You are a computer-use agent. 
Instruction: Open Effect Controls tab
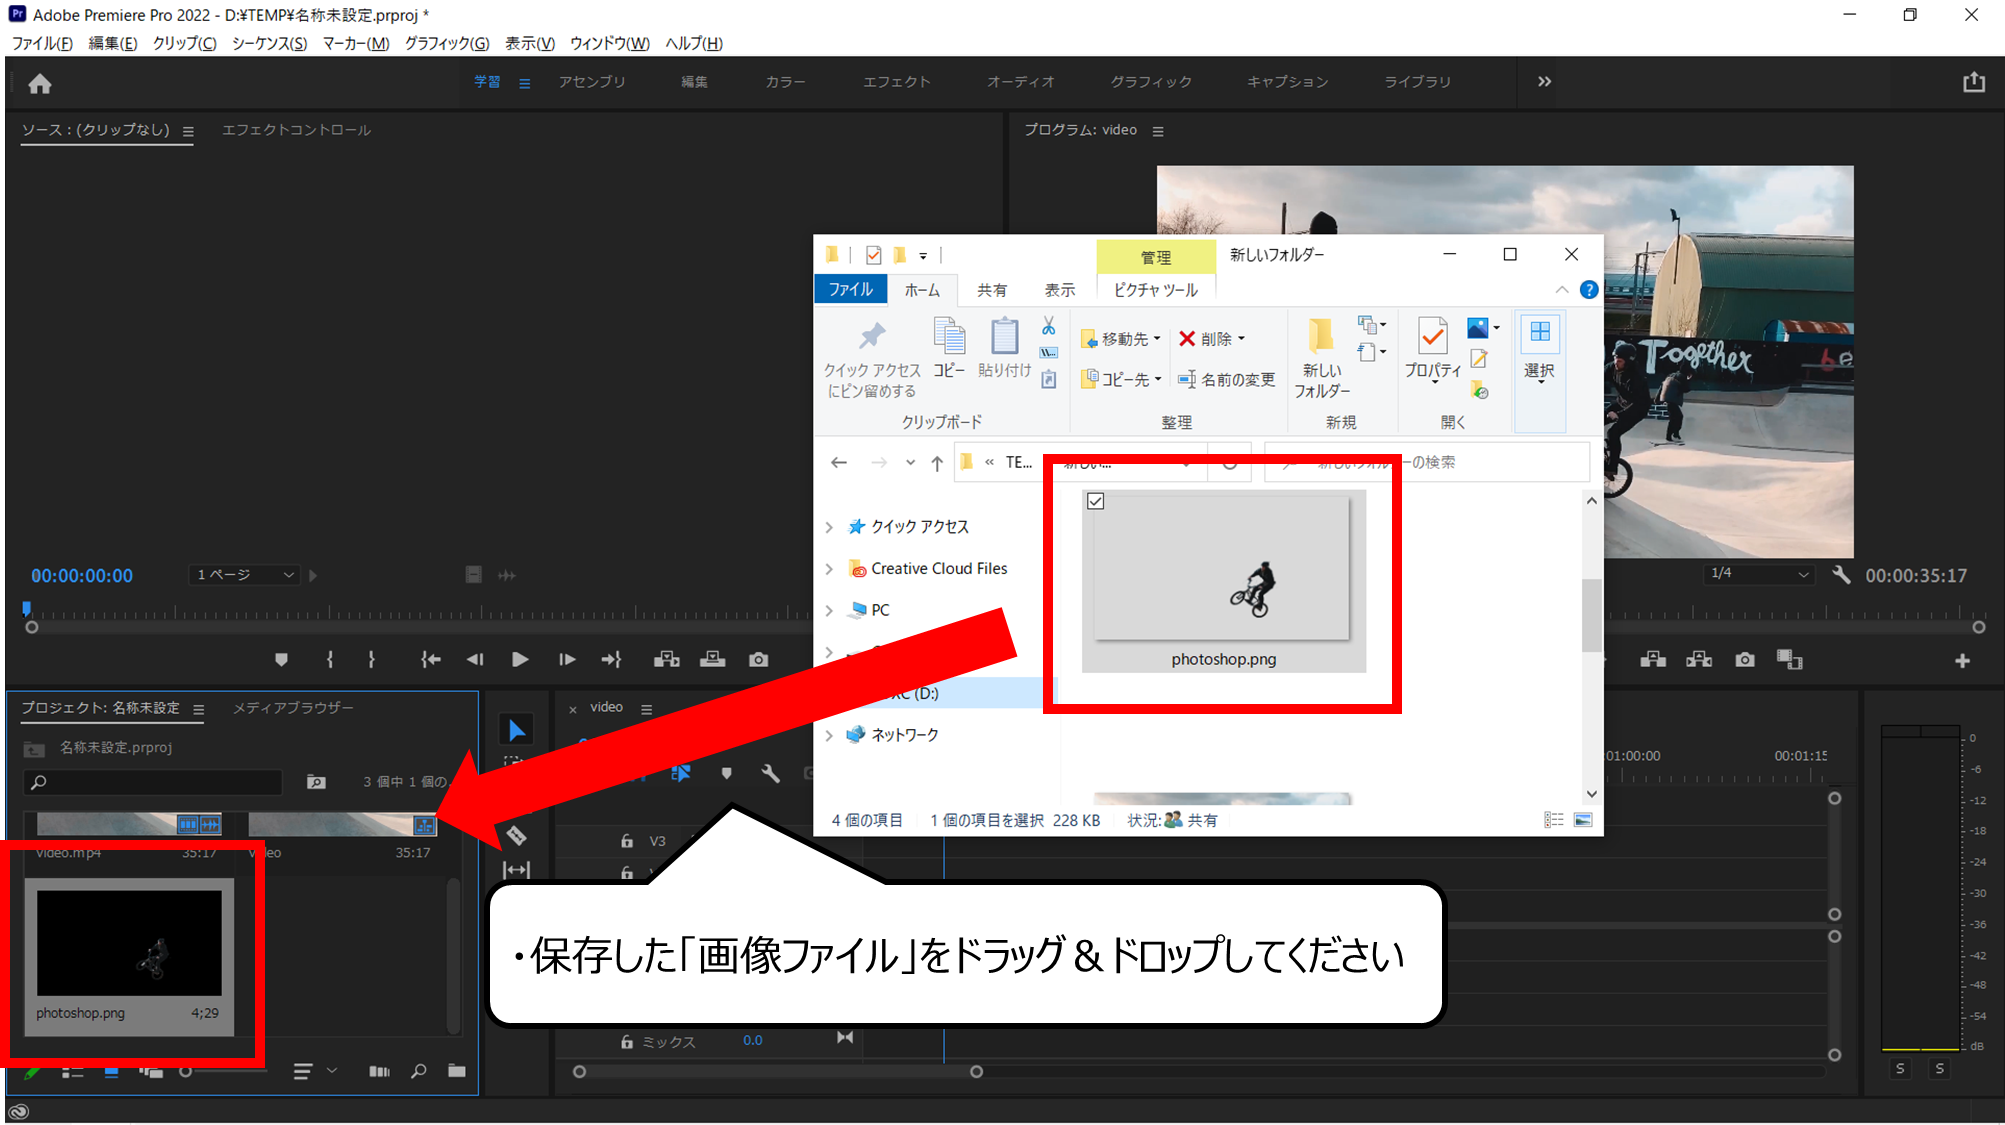tap(296, 130)
